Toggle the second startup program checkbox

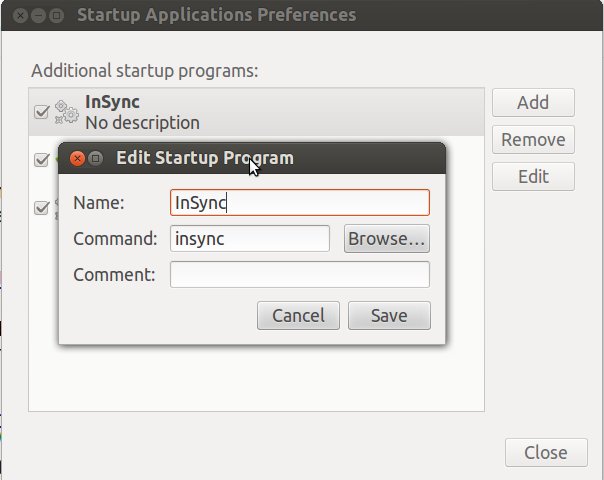point(42,159)
